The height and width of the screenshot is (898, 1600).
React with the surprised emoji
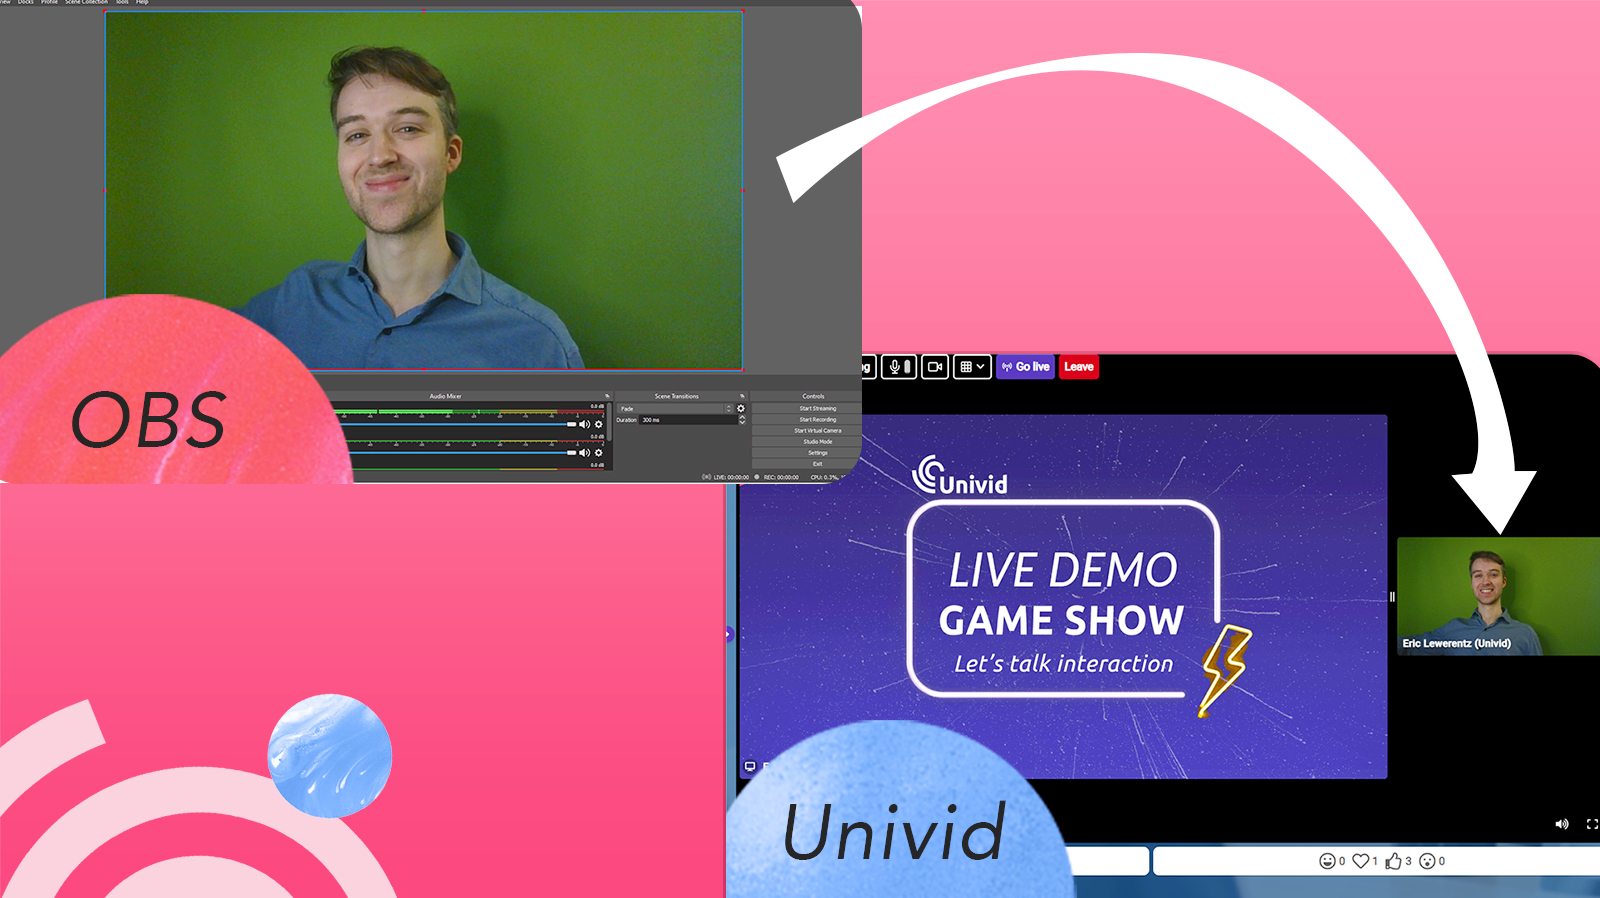(x=1427, y=861)
